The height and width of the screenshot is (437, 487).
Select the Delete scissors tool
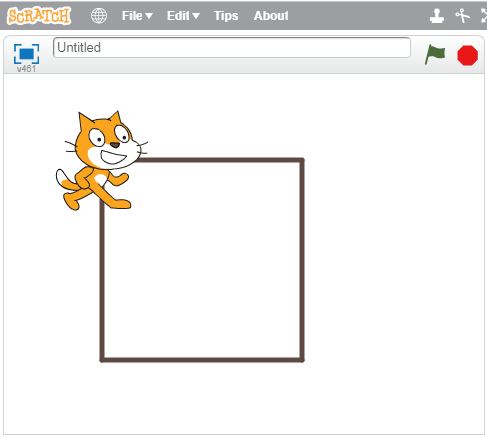tap(462, 16)
